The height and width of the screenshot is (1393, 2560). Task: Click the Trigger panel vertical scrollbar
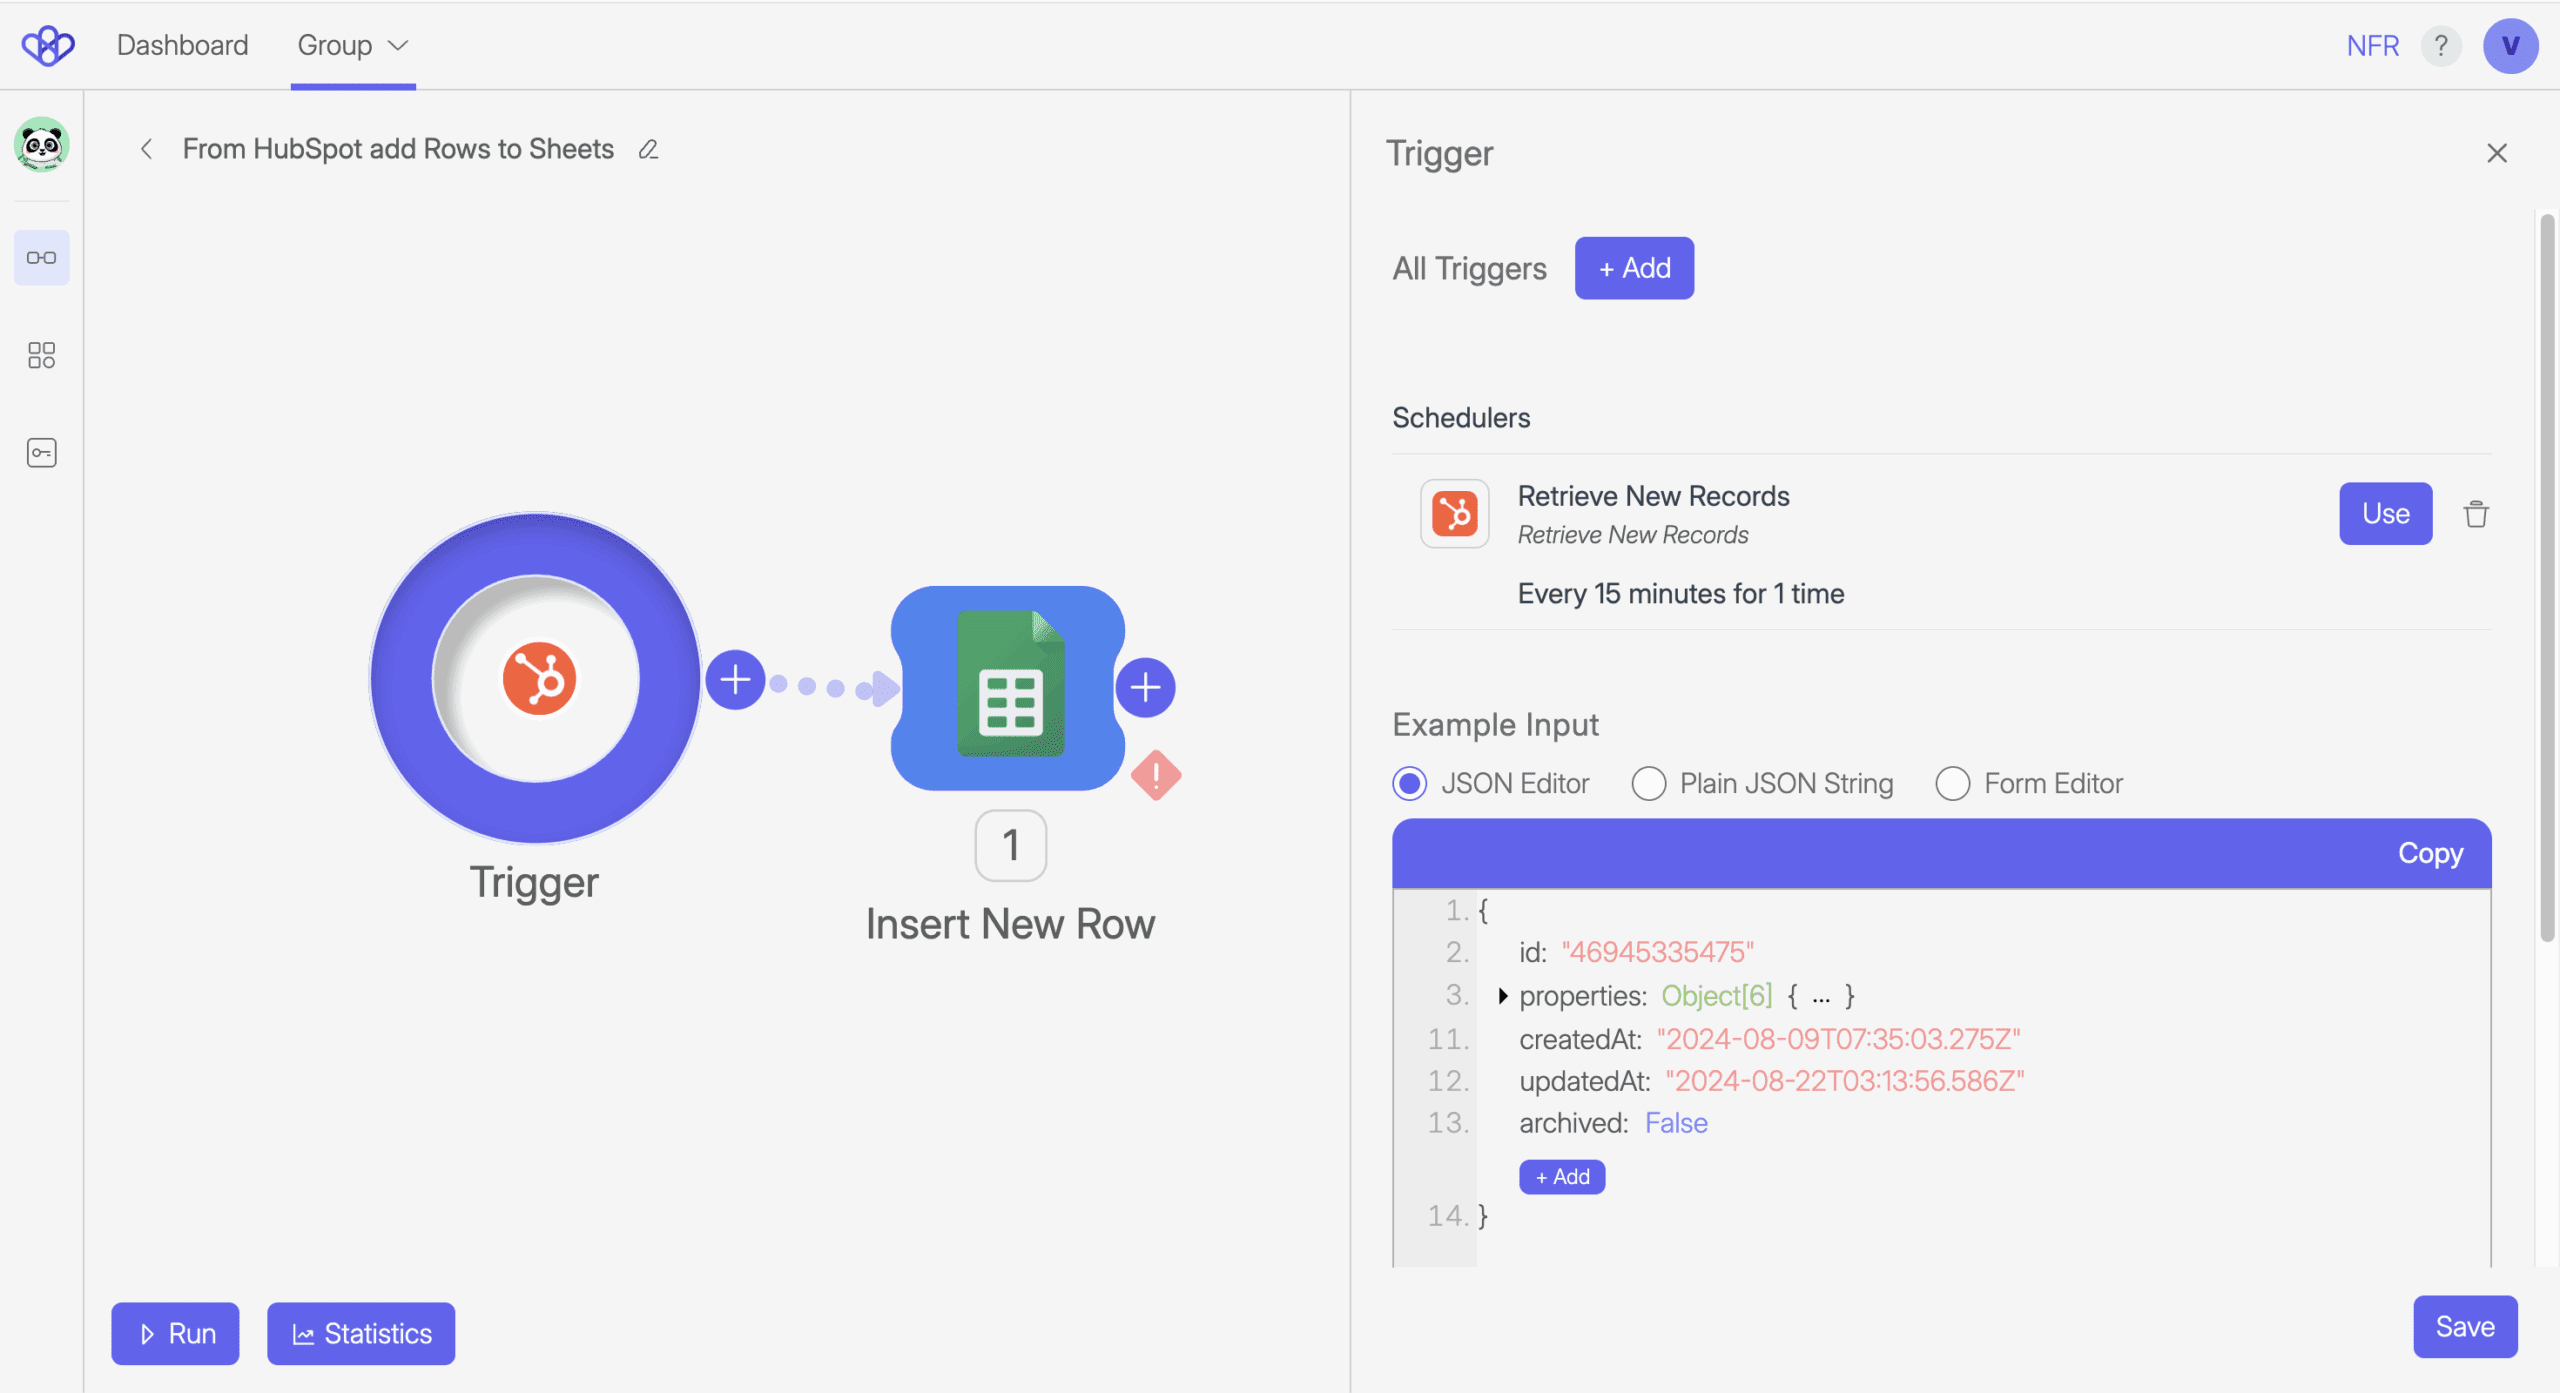[x=2547, y=578]
